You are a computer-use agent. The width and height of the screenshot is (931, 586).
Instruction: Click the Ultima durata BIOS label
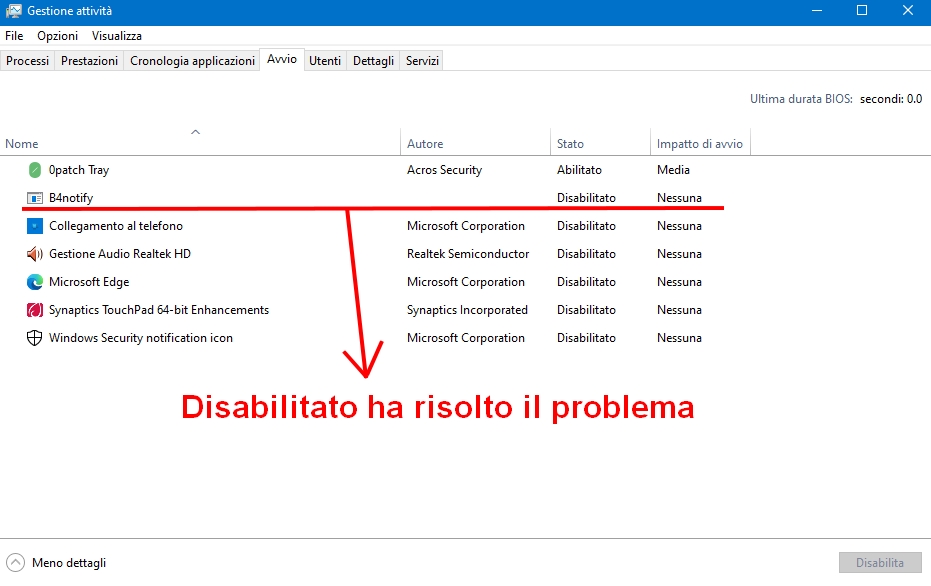[x=801, y=99]
